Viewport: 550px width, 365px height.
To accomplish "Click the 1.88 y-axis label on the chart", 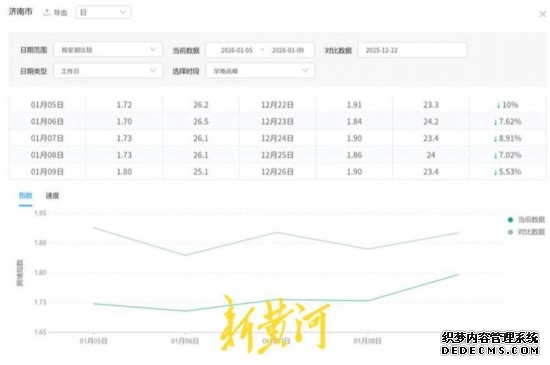I will (x=40, y=243).
